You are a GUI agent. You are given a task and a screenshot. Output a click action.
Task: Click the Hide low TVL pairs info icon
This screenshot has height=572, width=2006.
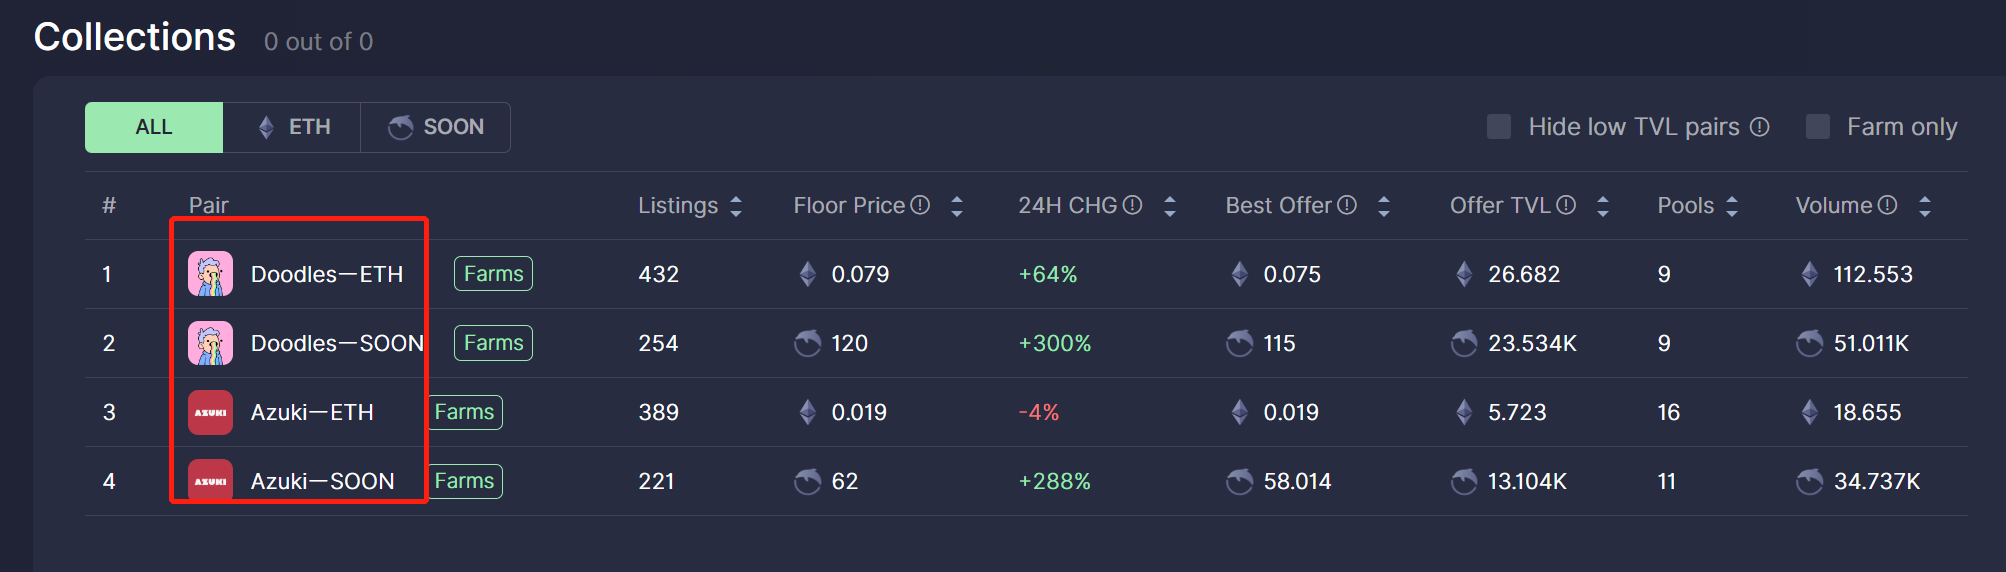[1760, 127]
